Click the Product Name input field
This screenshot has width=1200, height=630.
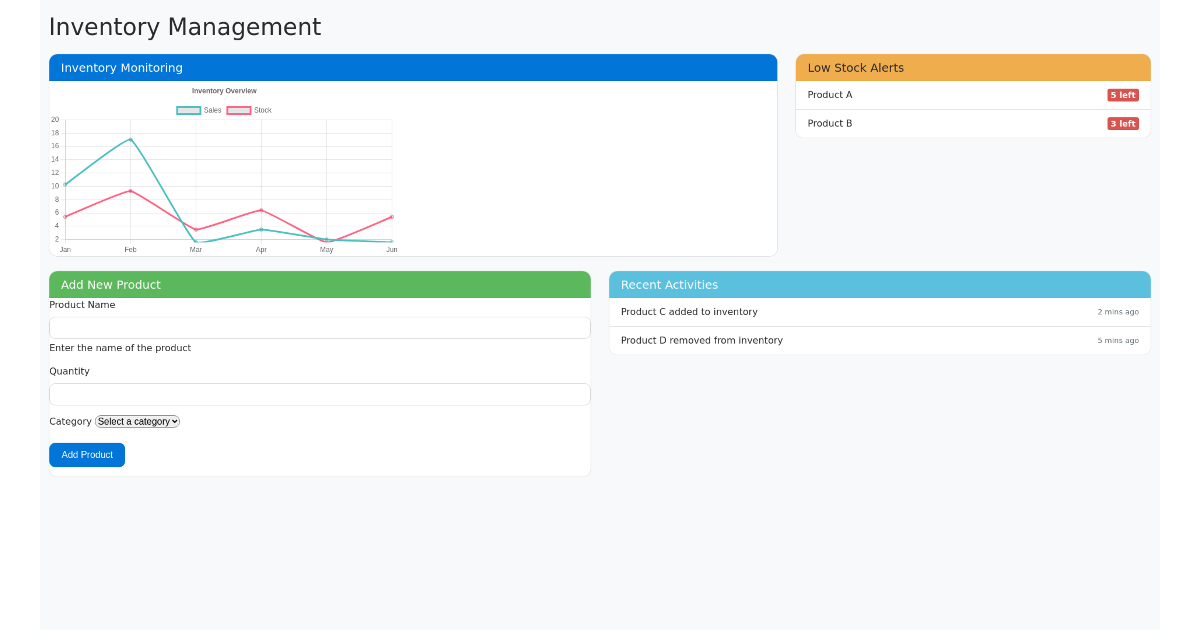[x=319, y=327]
